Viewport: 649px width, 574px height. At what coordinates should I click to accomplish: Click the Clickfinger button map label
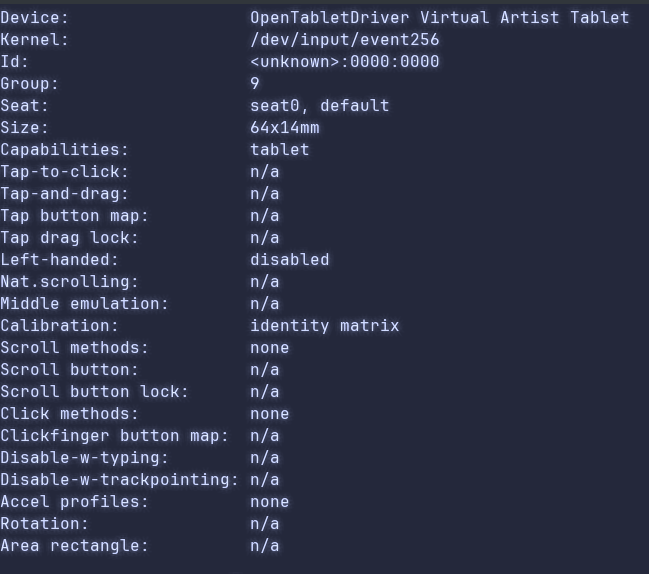pos(115,436)
